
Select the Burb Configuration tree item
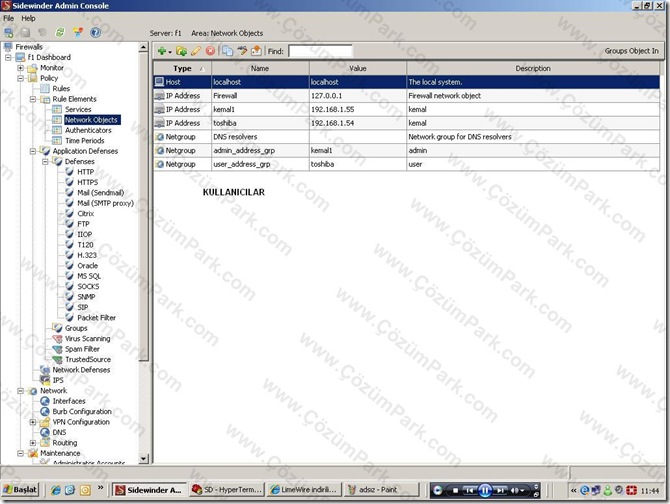coord(82,412)
